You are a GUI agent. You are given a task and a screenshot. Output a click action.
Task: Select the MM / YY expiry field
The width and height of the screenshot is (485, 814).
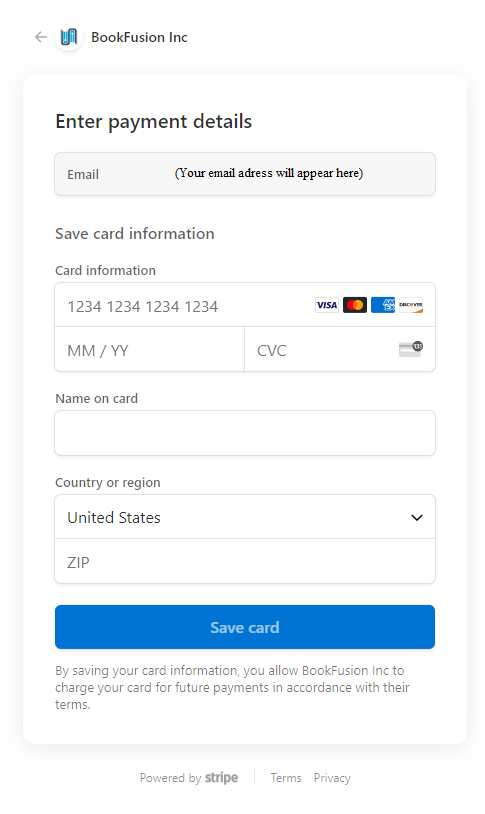point(150,349)
